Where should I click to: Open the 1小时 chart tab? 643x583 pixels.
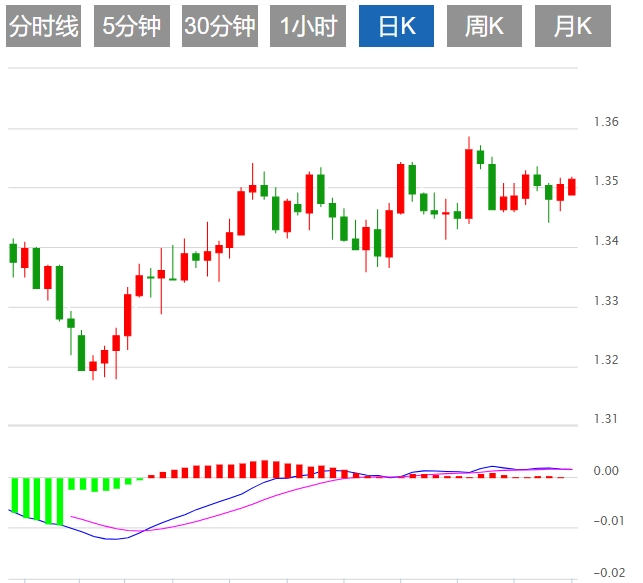308,26
